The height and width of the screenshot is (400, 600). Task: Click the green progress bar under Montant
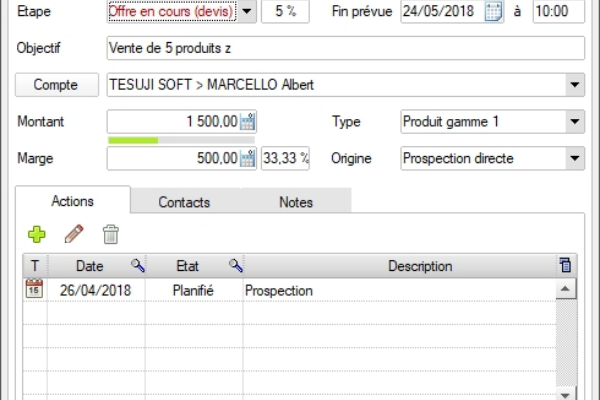tap(133, 140)
